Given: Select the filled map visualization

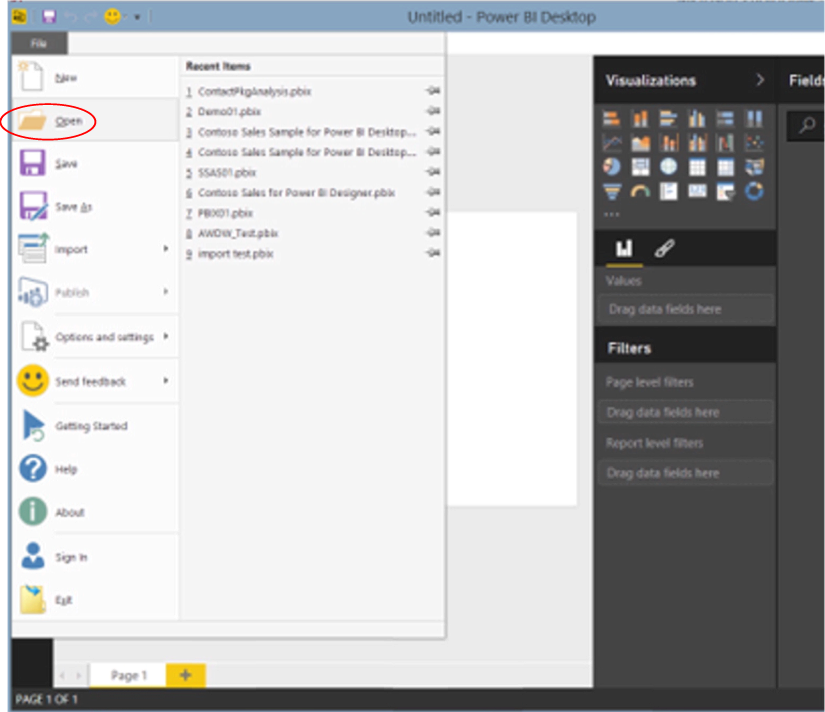Looking at the screenshot, I should (x=754, y=167).
